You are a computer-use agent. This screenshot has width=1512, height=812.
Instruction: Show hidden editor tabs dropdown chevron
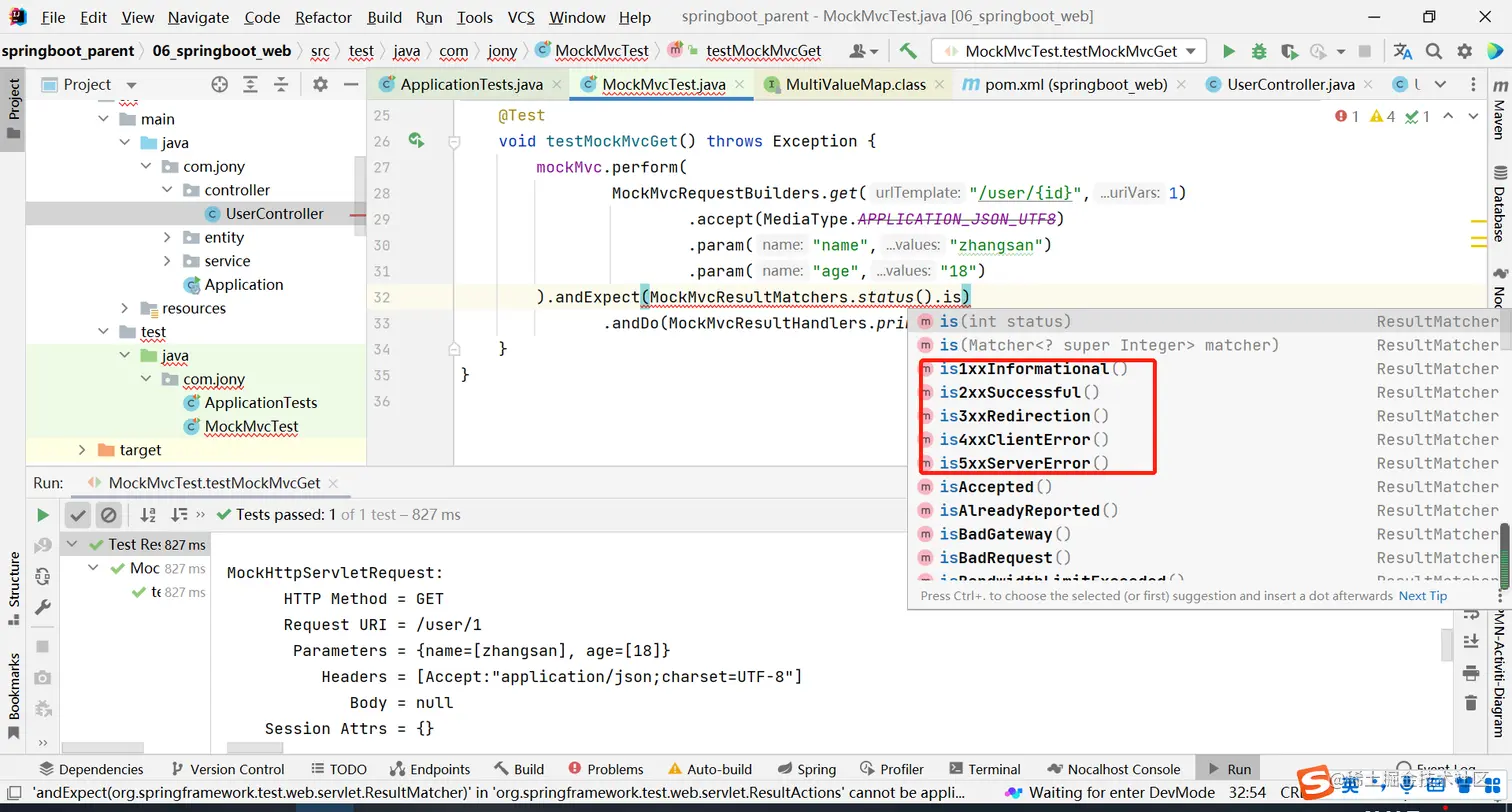click(1440, 85)
